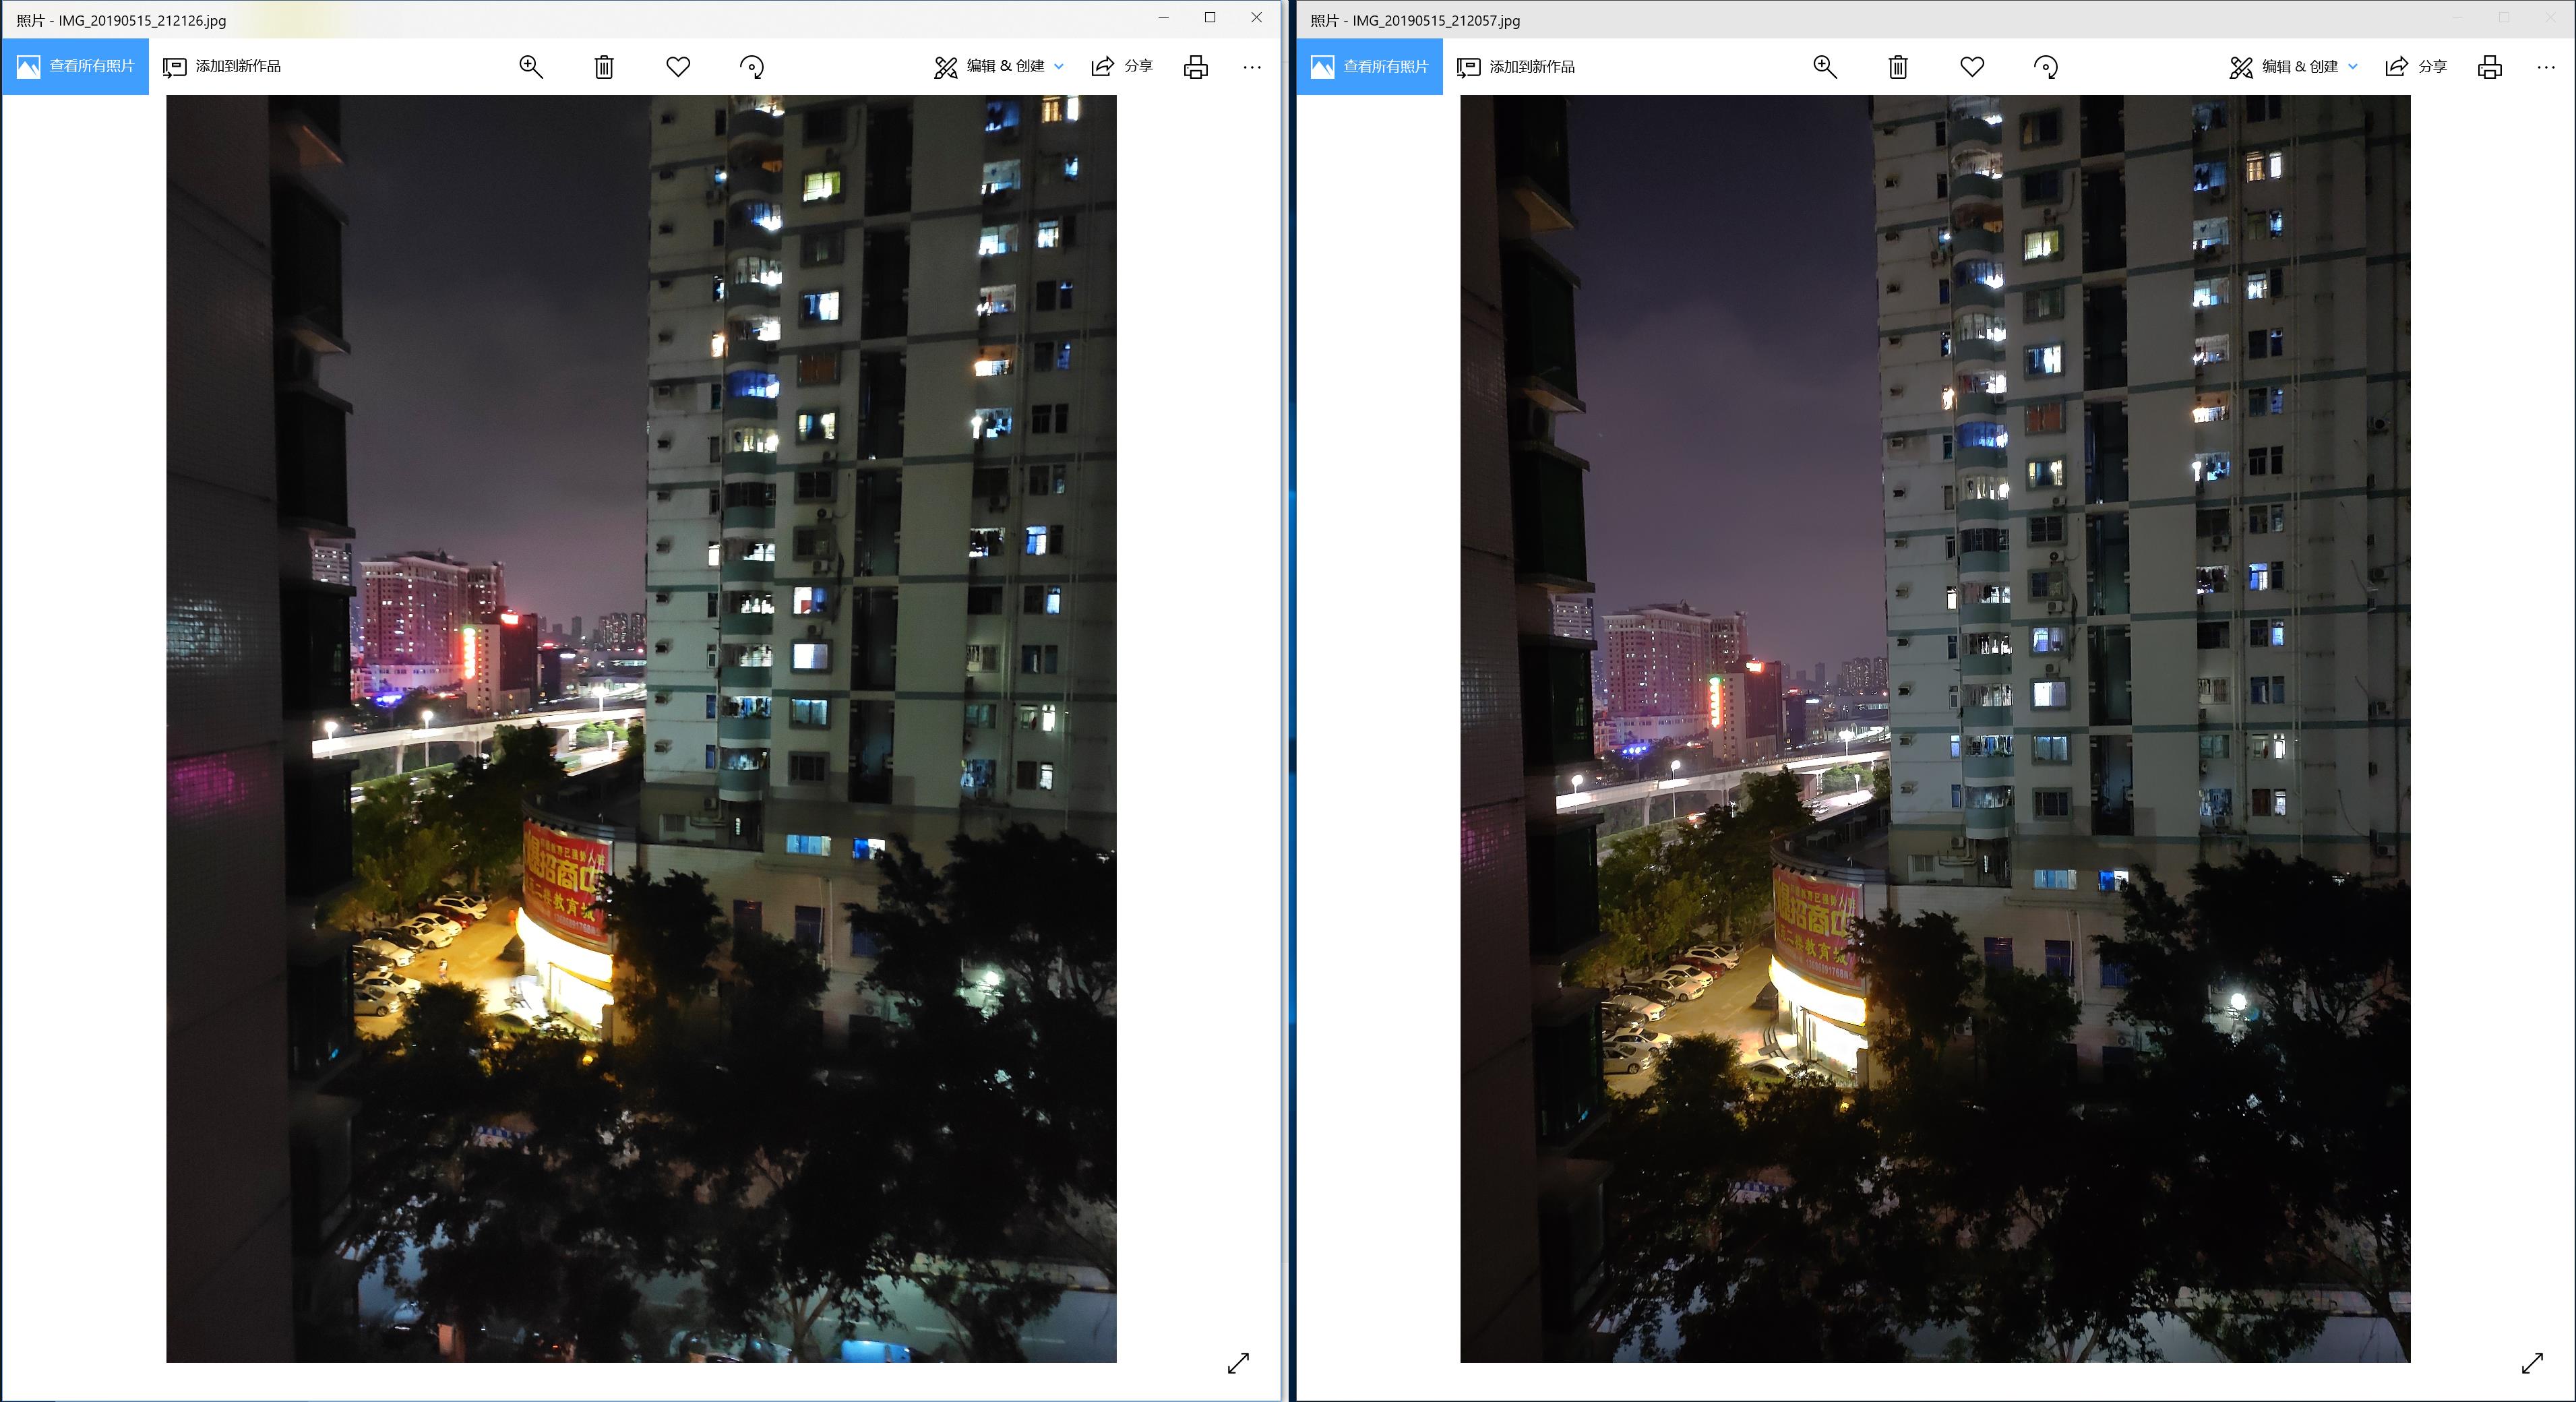Favorite the left photo with heart icon
Screen dimensions: 2576x1402
click(678, 67)
